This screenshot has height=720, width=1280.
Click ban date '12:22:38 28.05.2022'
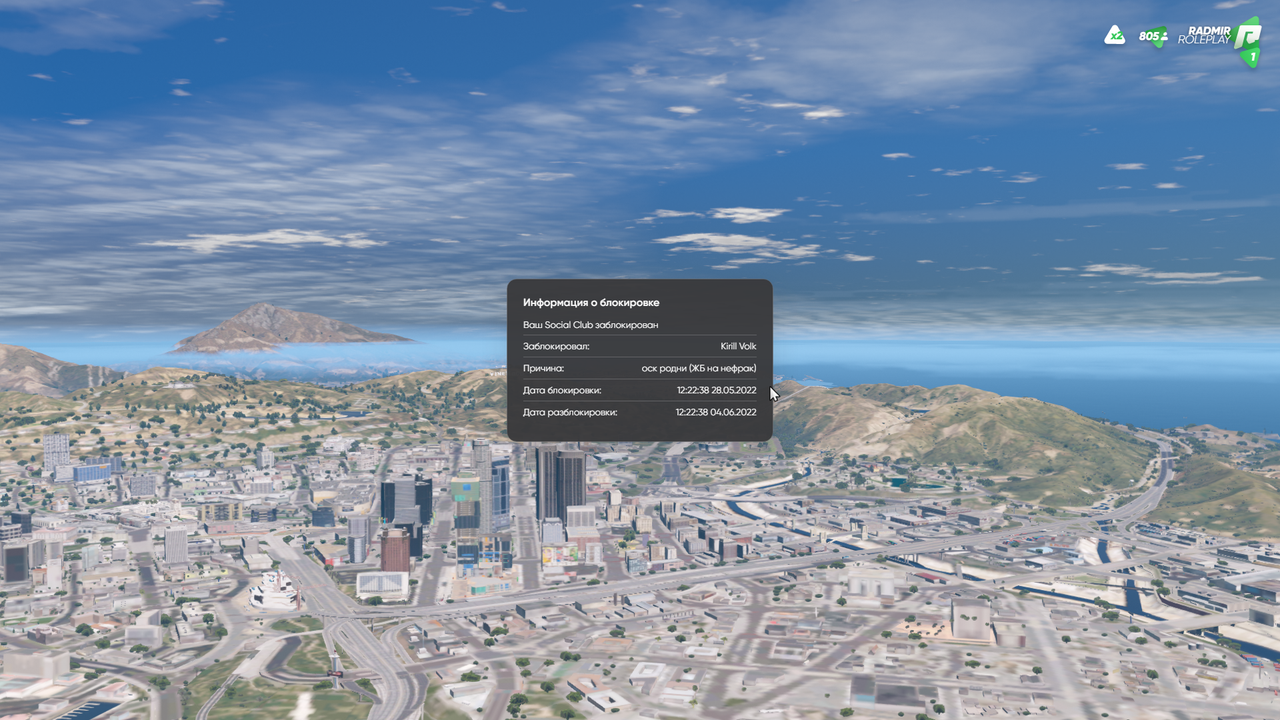pos(716,390)
